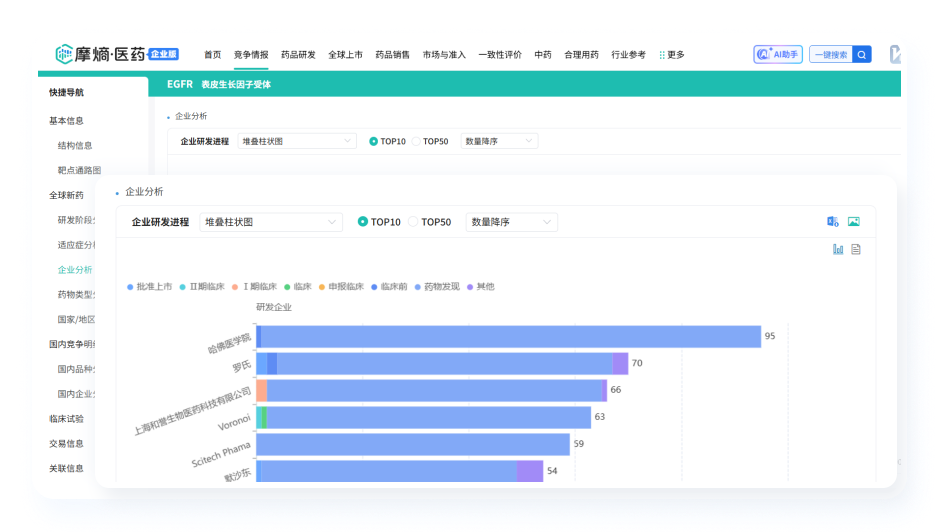The width and height of the screenshot is (940, 532).
Task: Open 行业参考 navigation tab
Action: tap(628, 55)
